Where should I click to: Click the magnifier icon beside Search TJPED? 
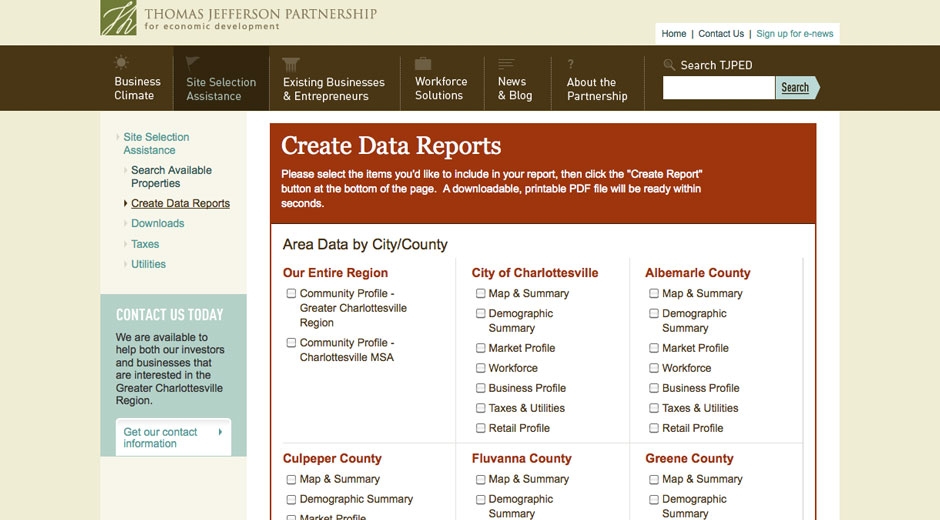point(670,65)
